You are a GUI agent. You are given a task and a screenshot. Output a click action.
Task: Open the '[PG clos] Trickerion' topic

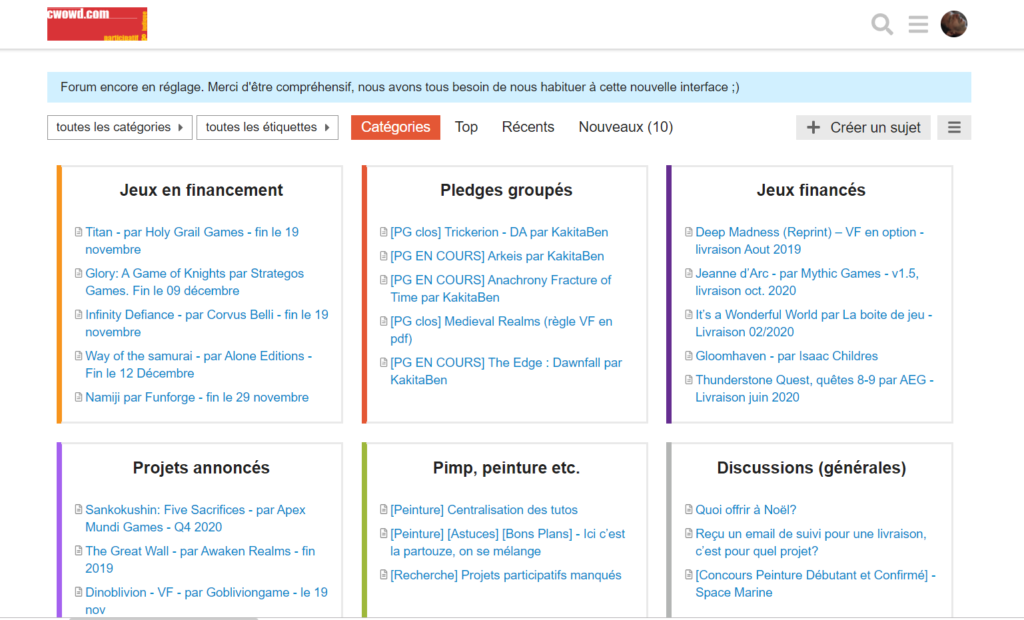499,232
